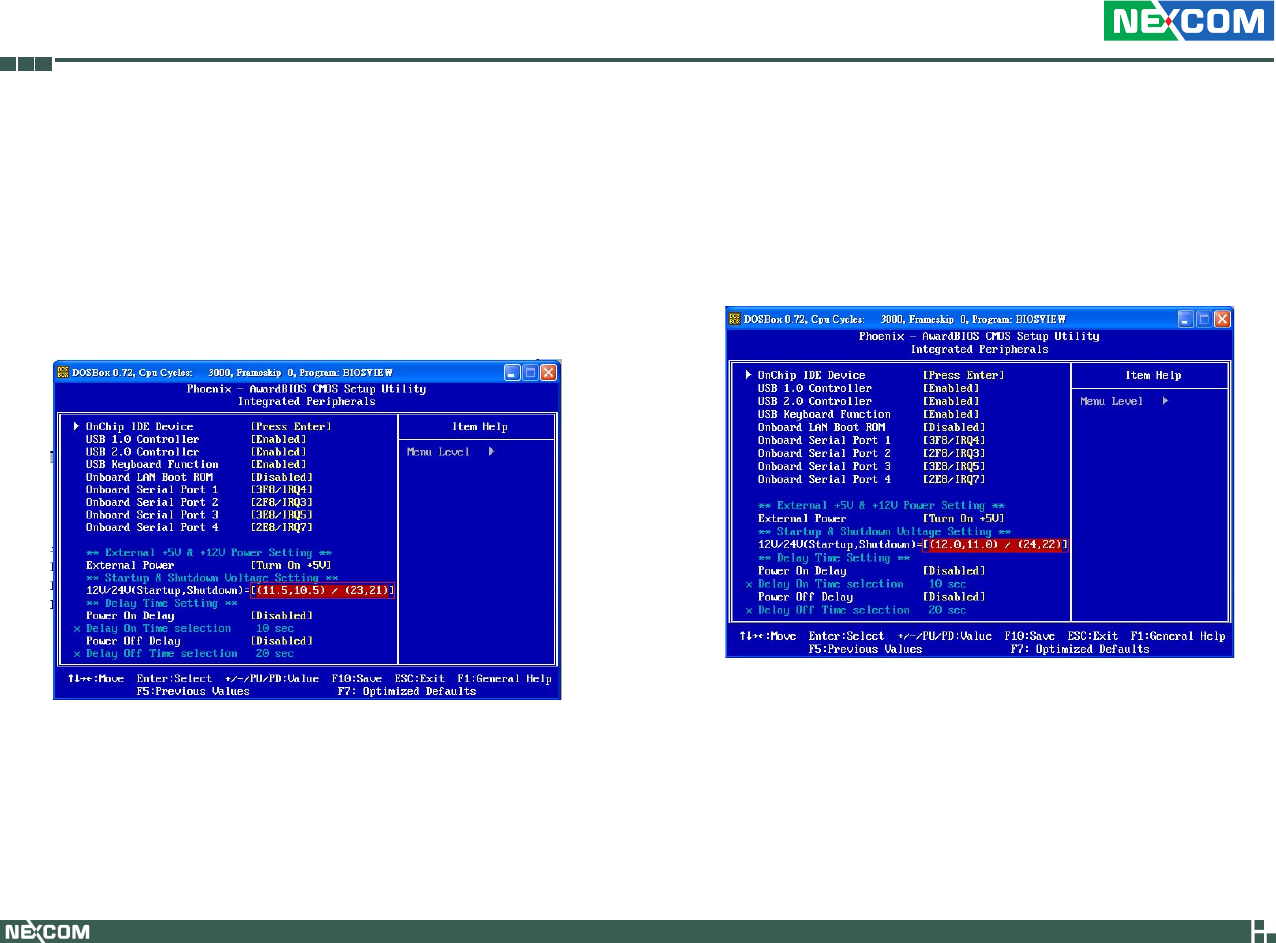This screenshot has height=943, width=1276.
Task: Open Serial Port 1 [3F8/IRQ4] in right window
Action: pos(953,440)
